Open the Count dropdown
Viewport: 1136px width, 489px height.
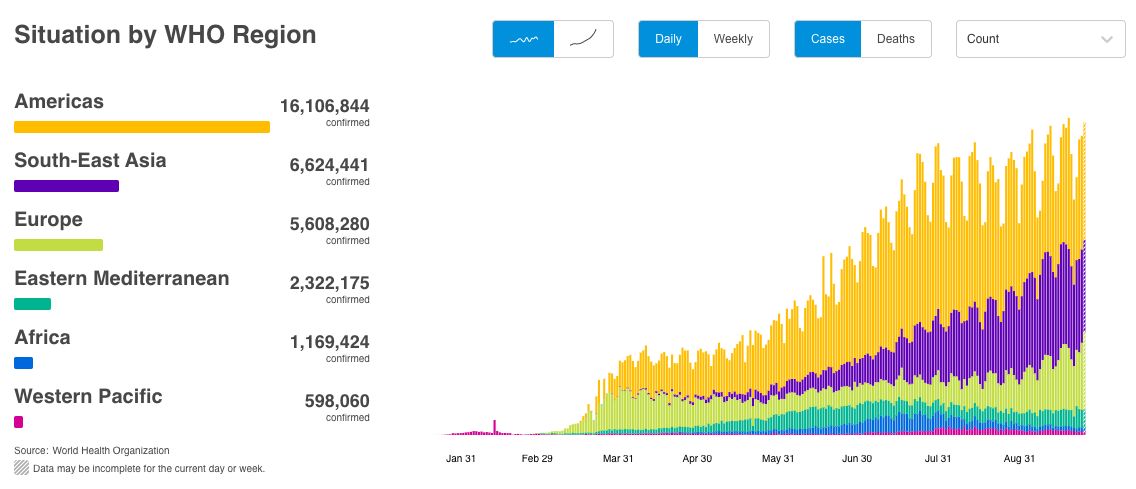[x=1039, y=39]
